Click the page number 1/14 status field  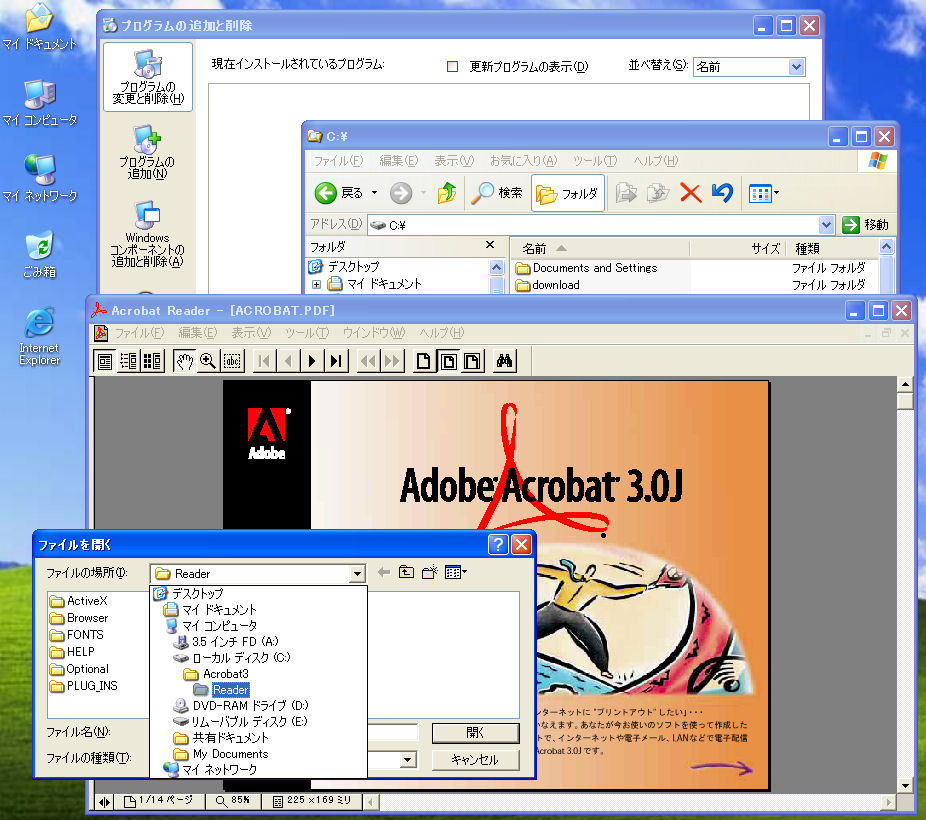tap(159, 801)
